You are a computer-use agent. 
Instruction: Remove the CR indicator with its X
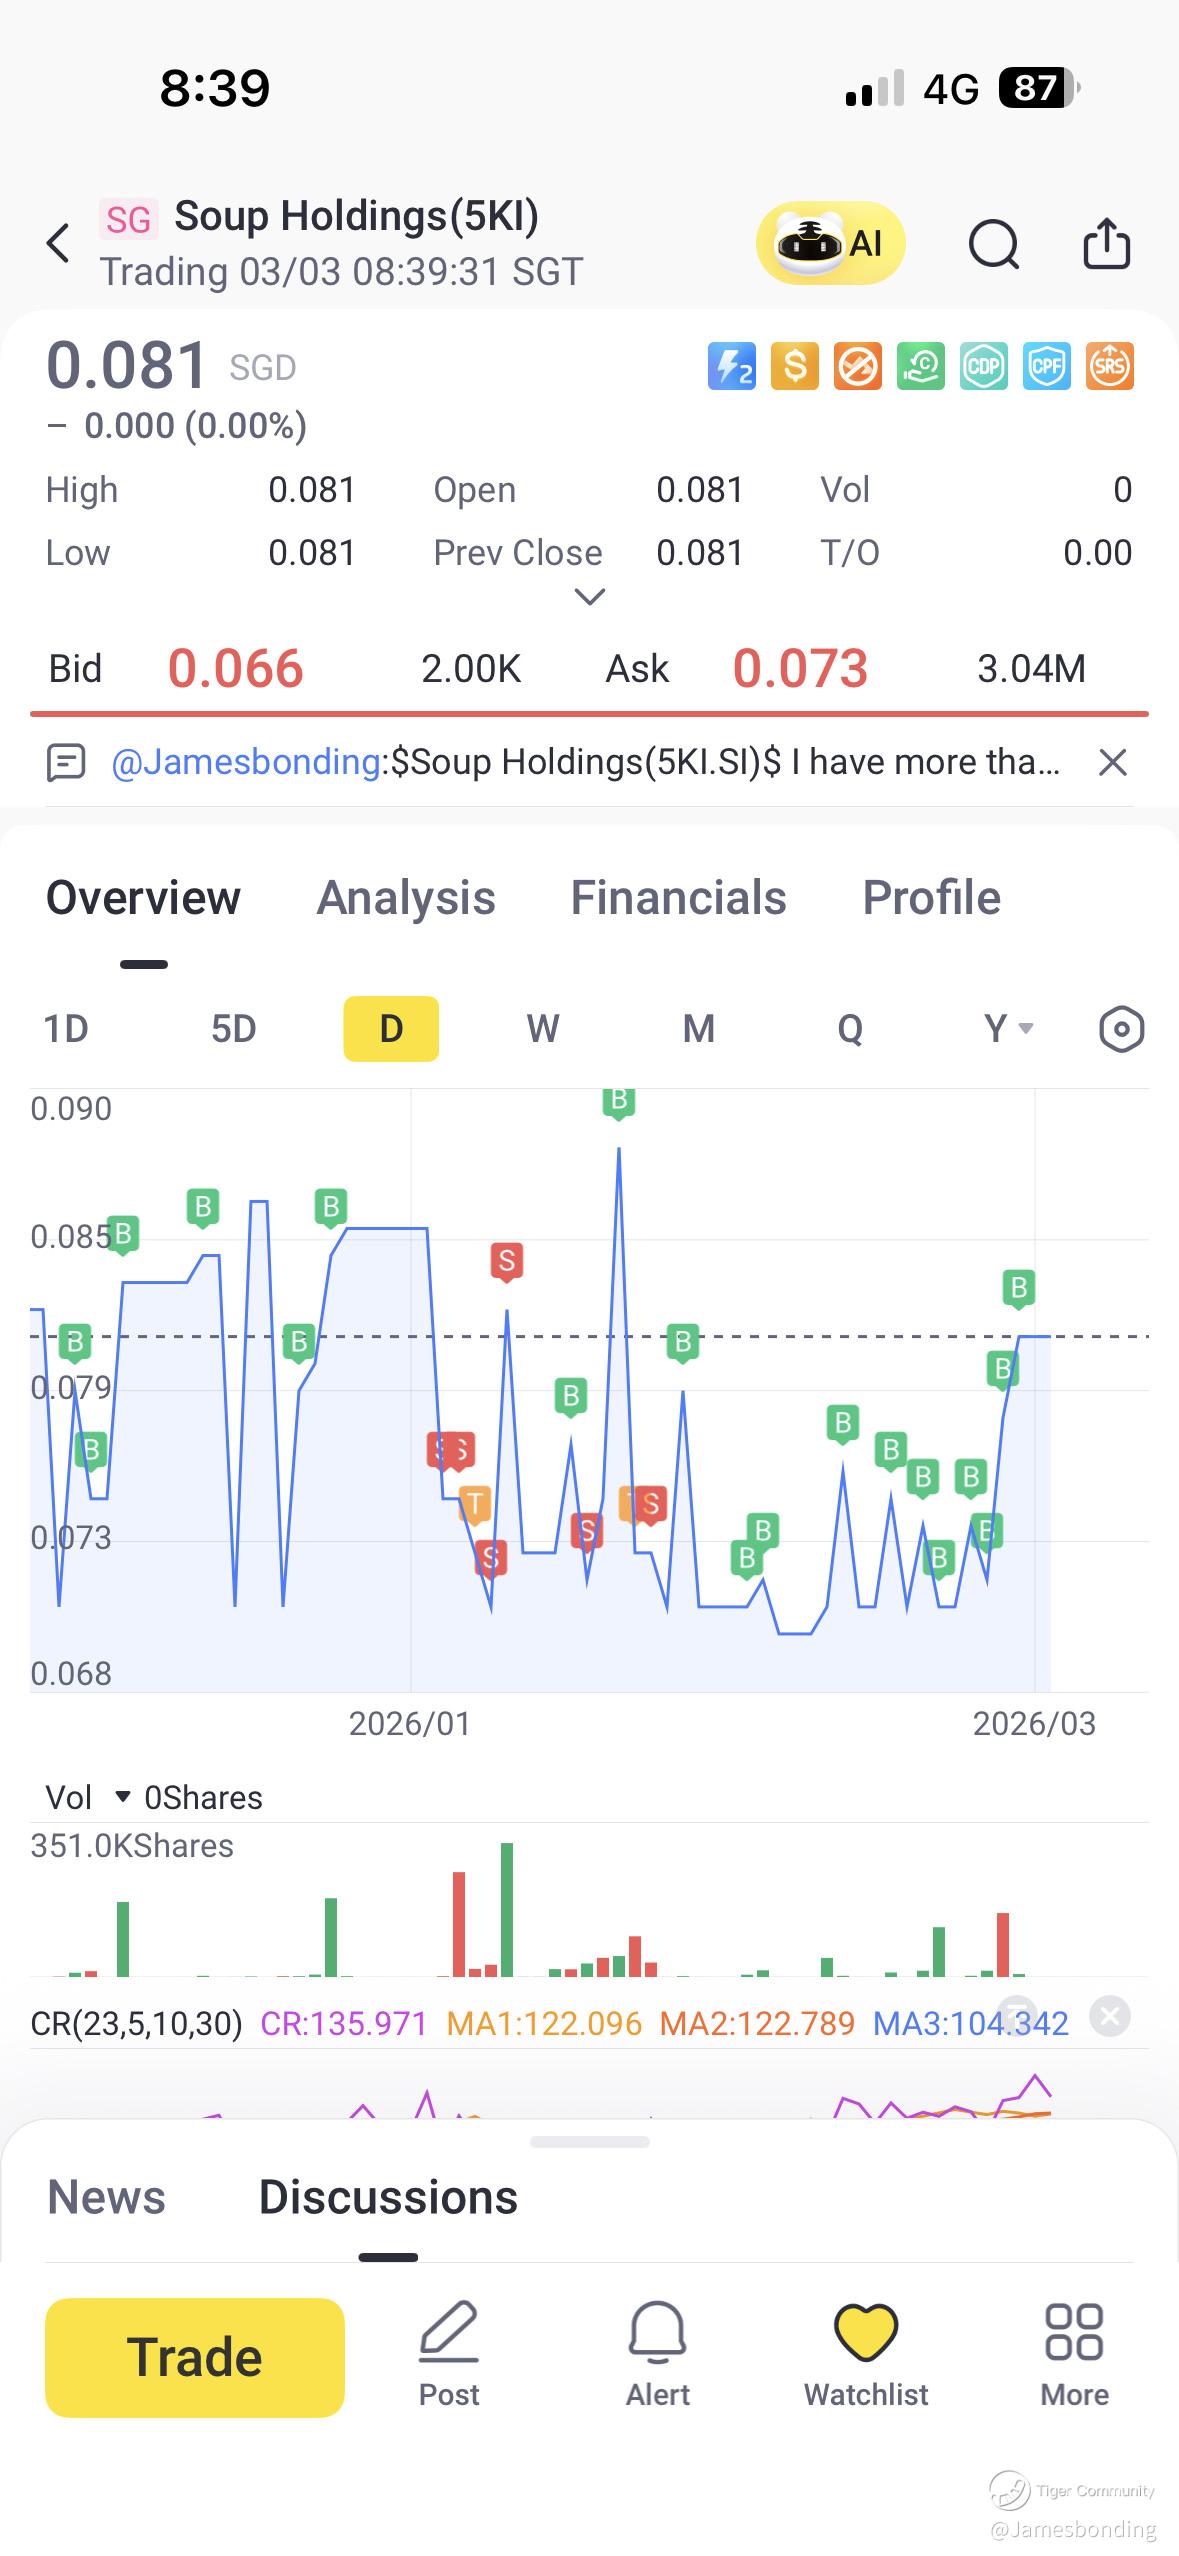[1109, 2015]
